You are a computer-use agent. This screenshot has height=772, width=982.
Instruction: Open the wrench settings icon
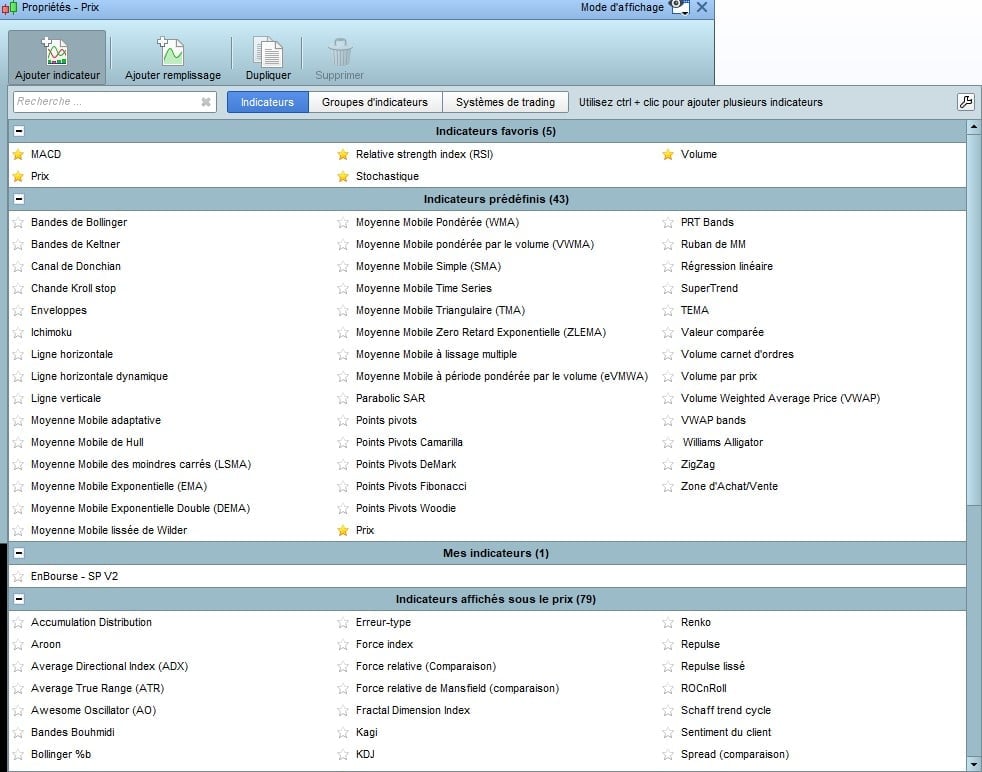[966, 101]
